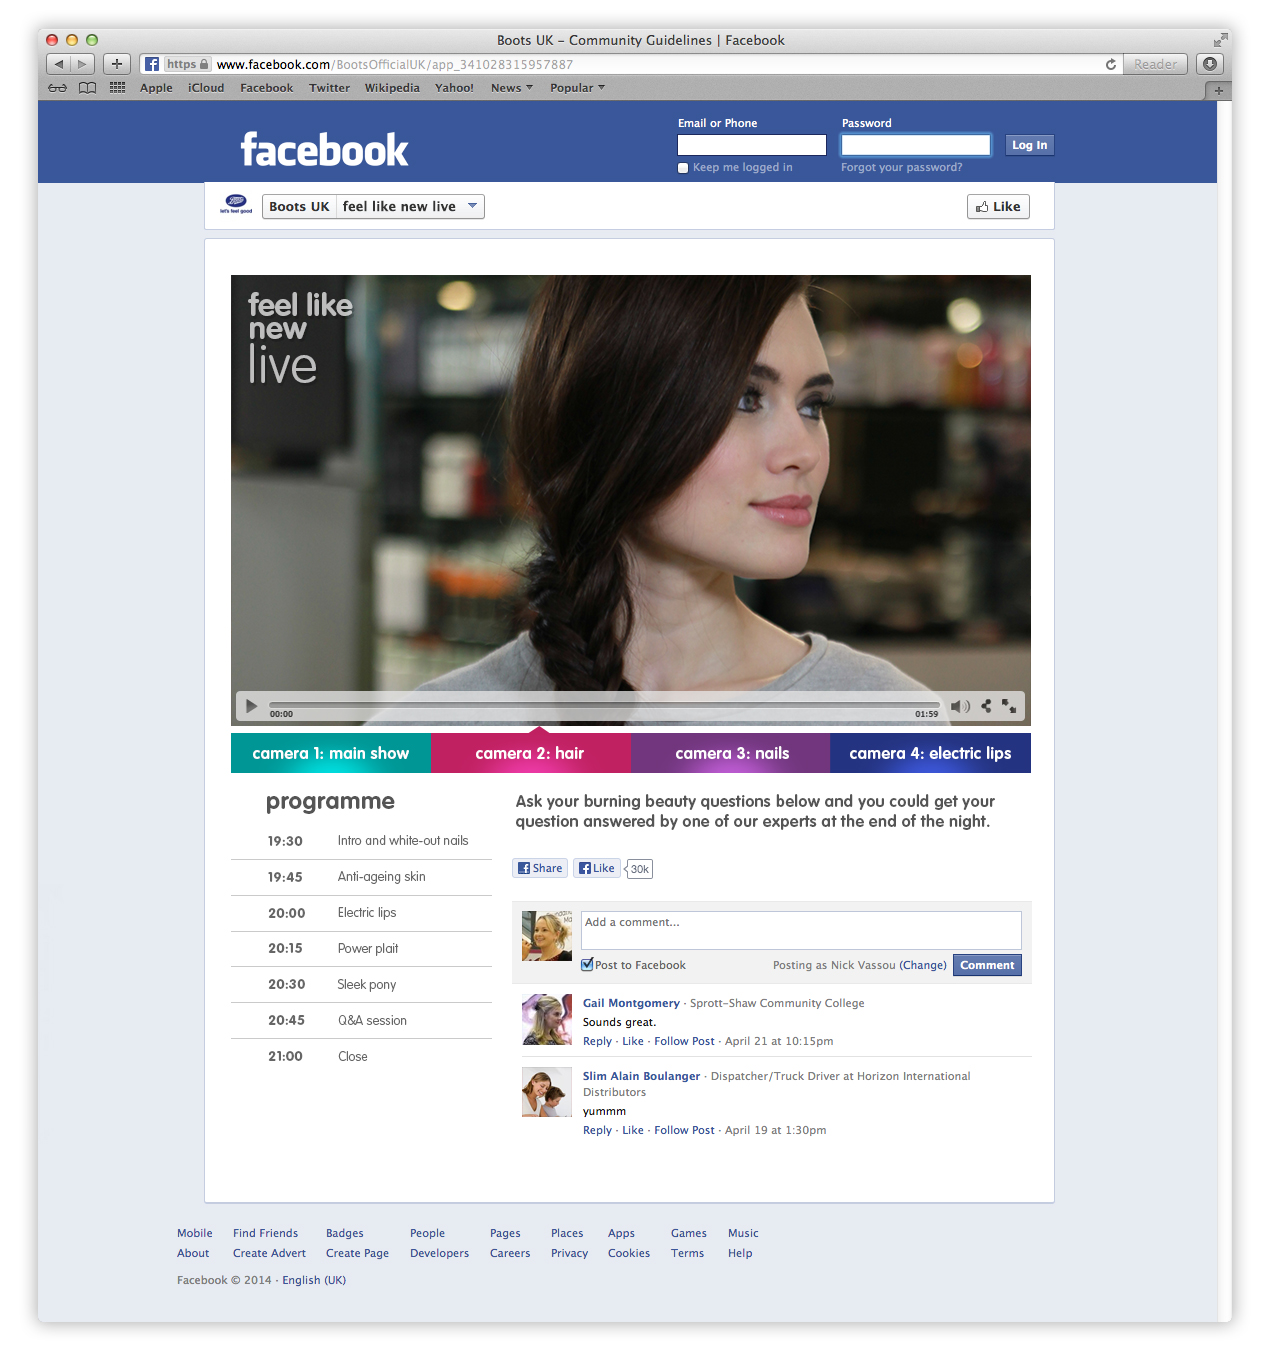
Task: Open the iCloud bookmark
Action: [x=206, y=88]
